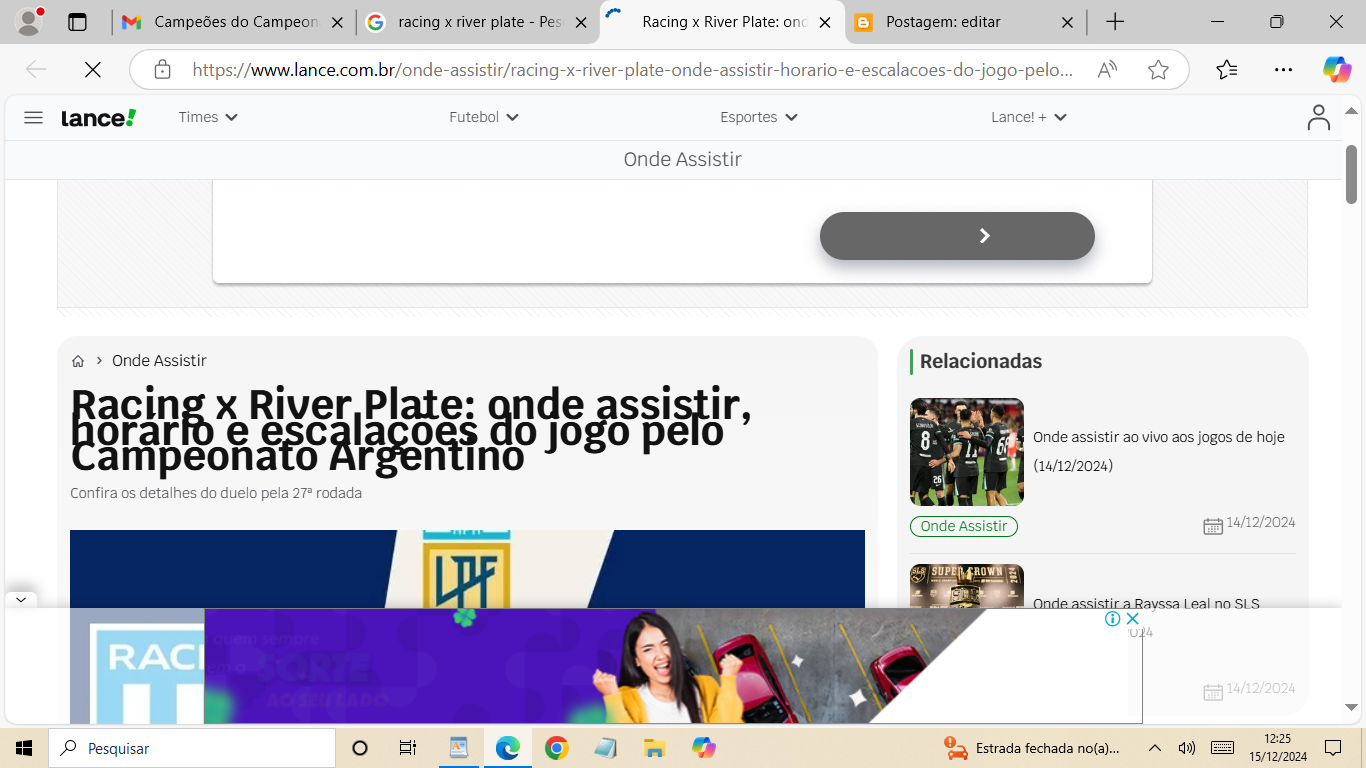Open the notifications center icon

[1333, 748]
